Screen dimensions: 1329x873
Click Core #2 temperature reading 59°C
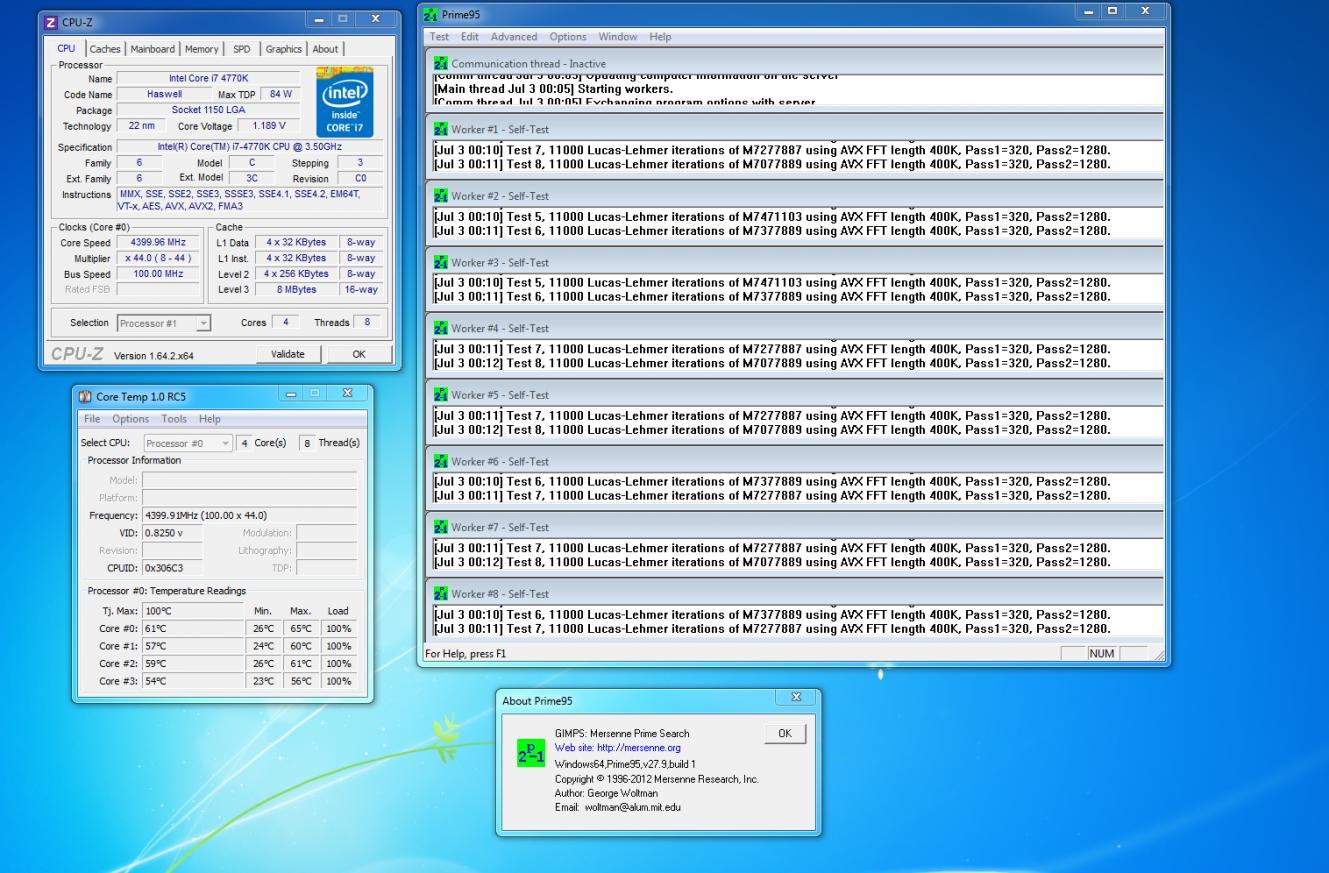pyautogui.click(x=193, y=663)
